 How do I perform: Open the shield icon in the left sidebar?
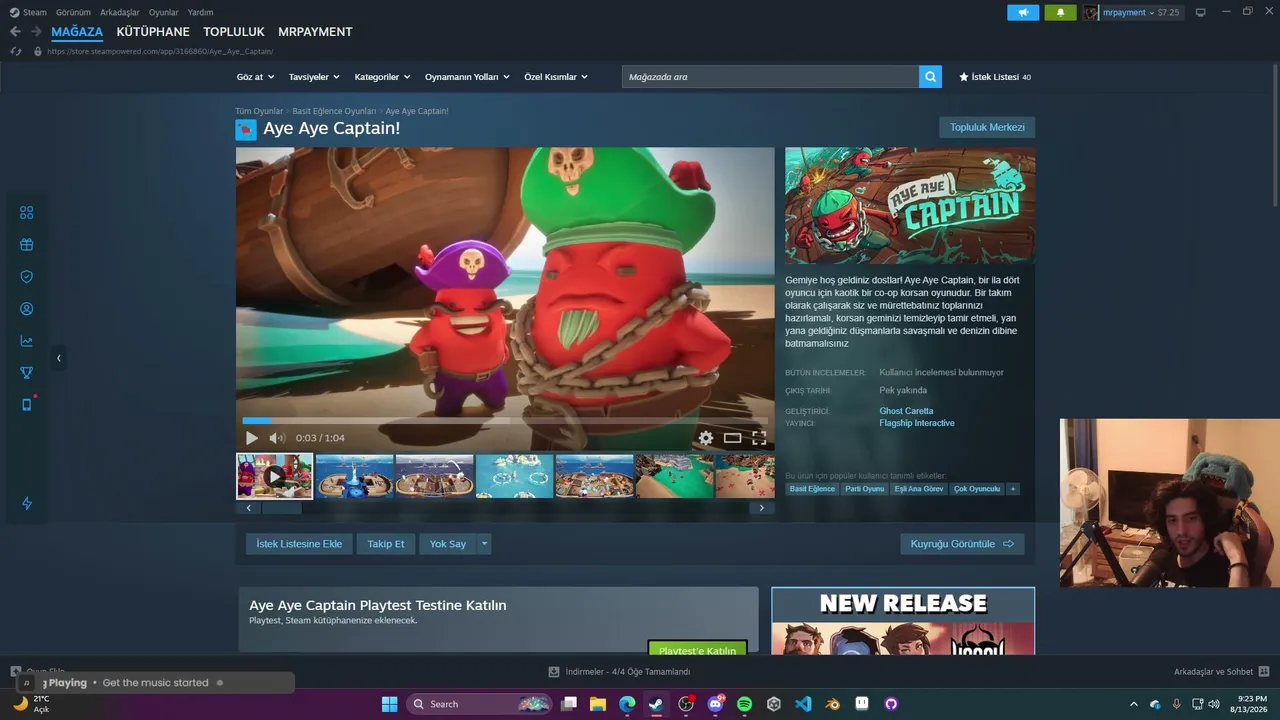27,277
